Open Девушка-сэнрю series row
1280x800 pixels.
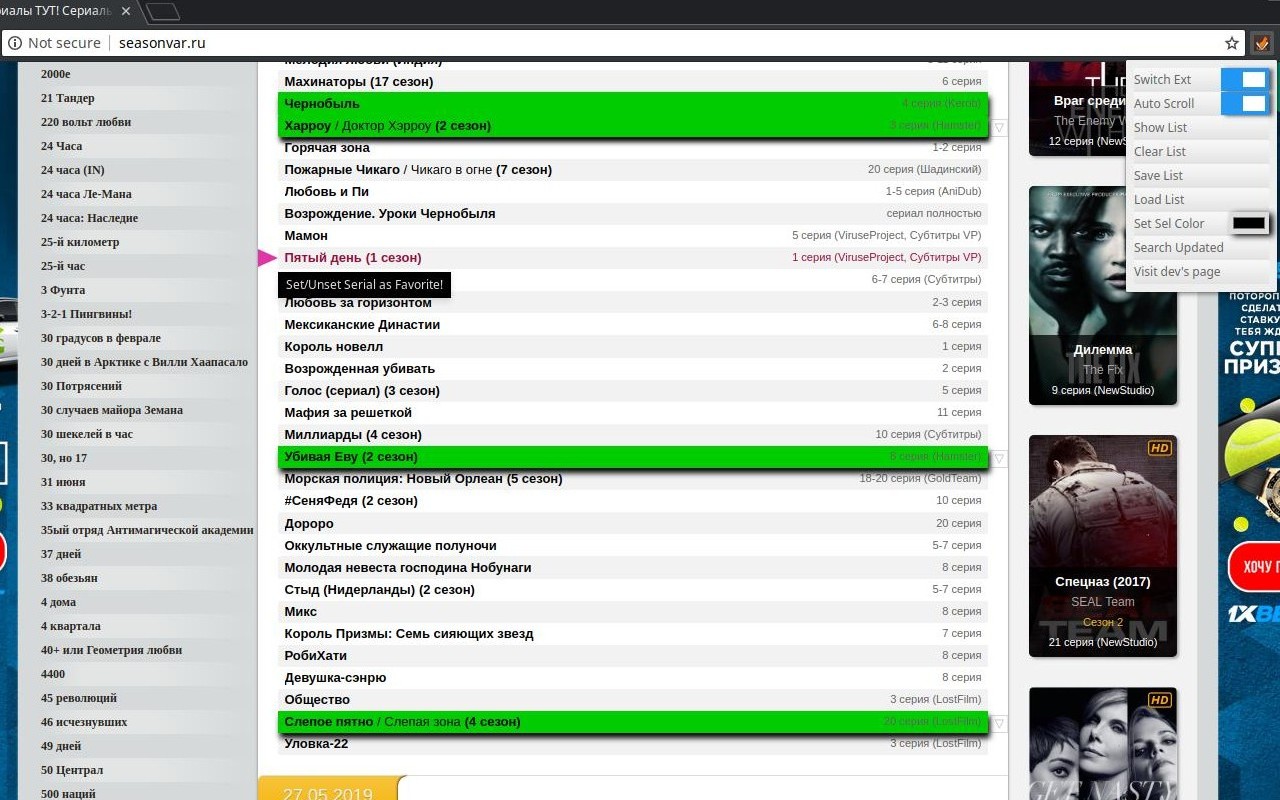(632, 677)
